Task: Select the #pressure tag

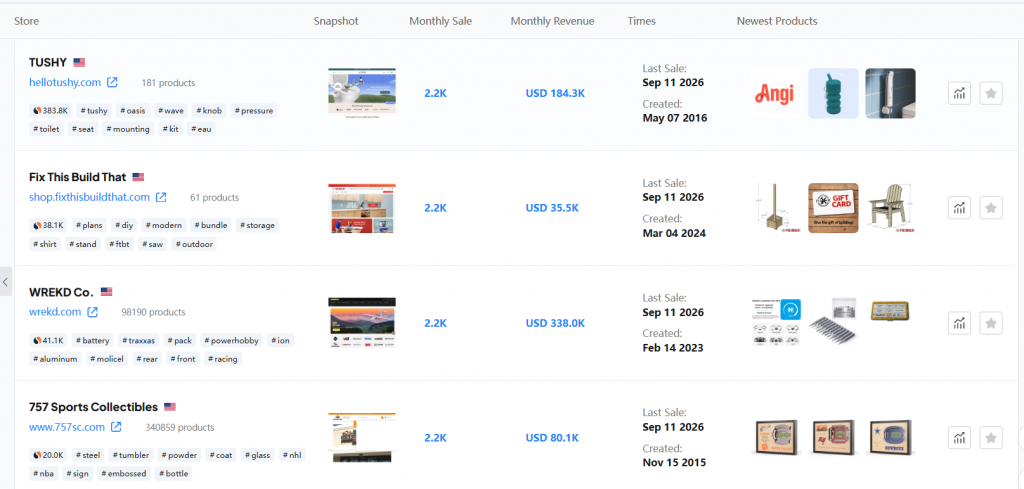Action: [x=253, y=110]
